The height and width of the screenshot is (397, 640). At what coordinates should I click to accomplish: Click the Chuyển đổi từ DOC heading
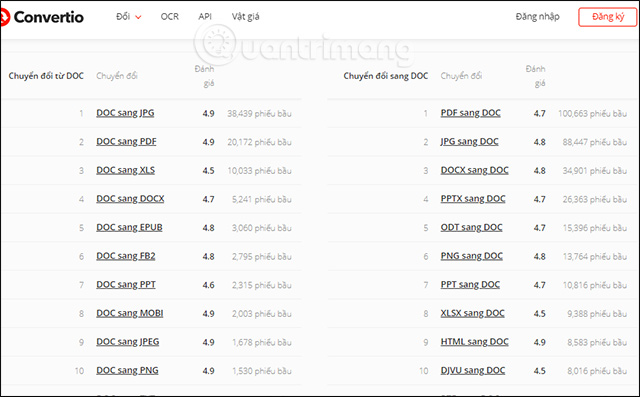point(46,76)
